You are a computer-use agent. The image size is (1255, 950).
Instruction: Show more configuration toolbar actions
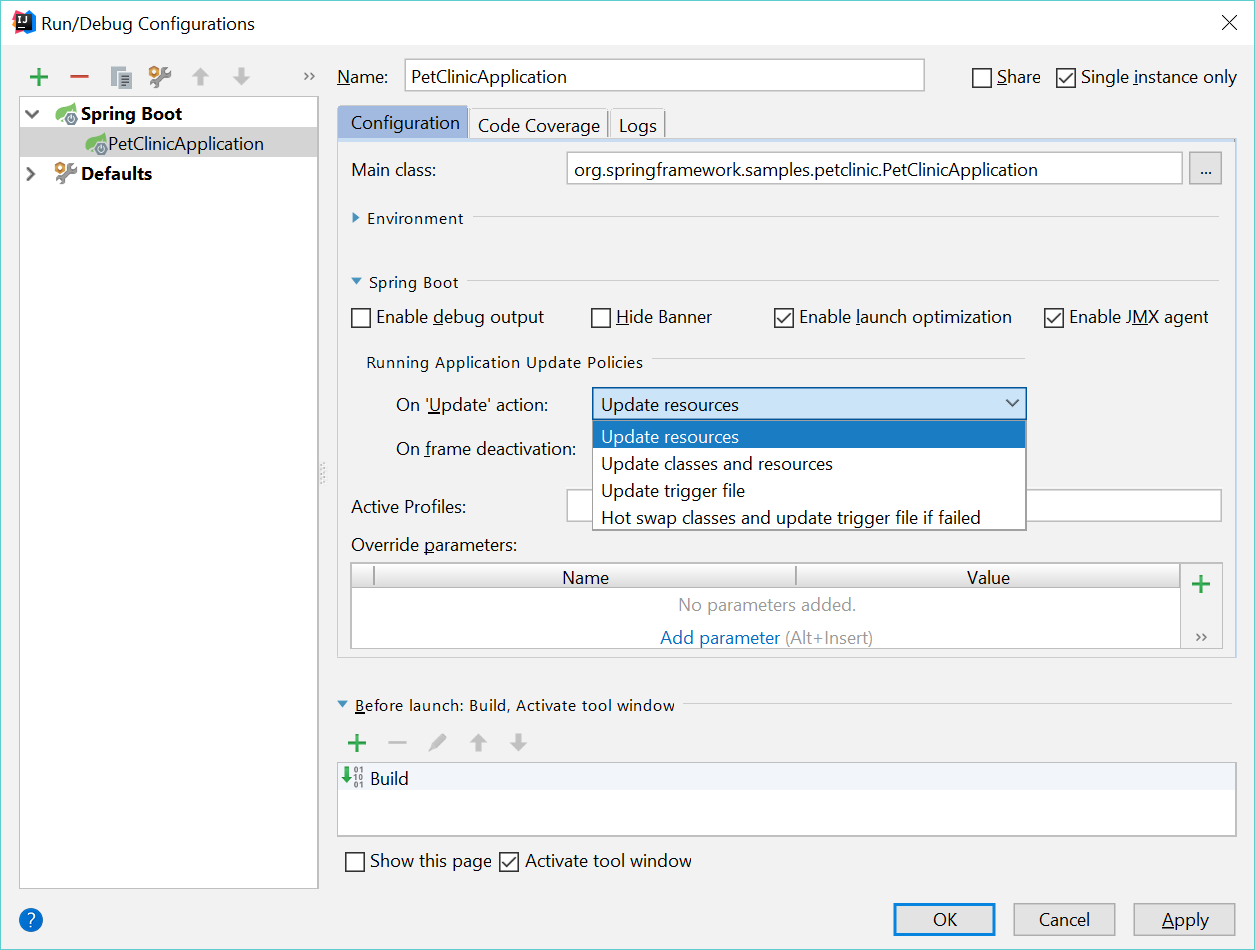coord(309,77)
